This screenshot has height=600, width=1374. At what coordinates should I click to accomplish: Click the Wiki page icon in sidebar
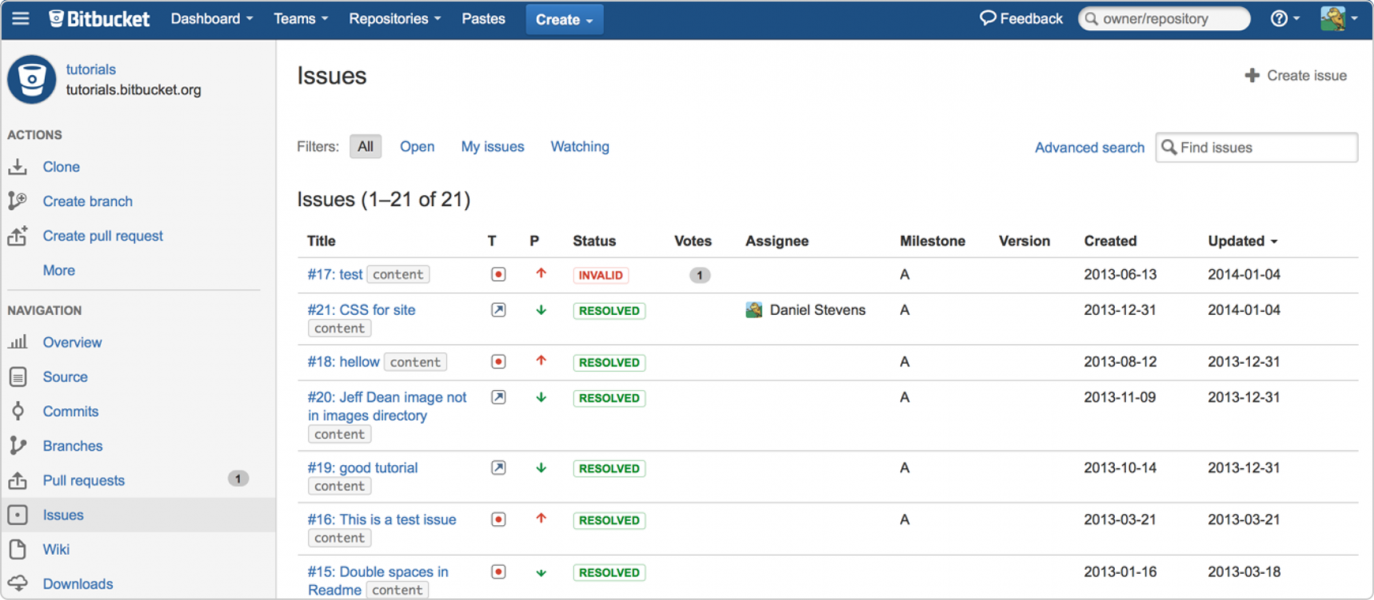tap(18, 549)
